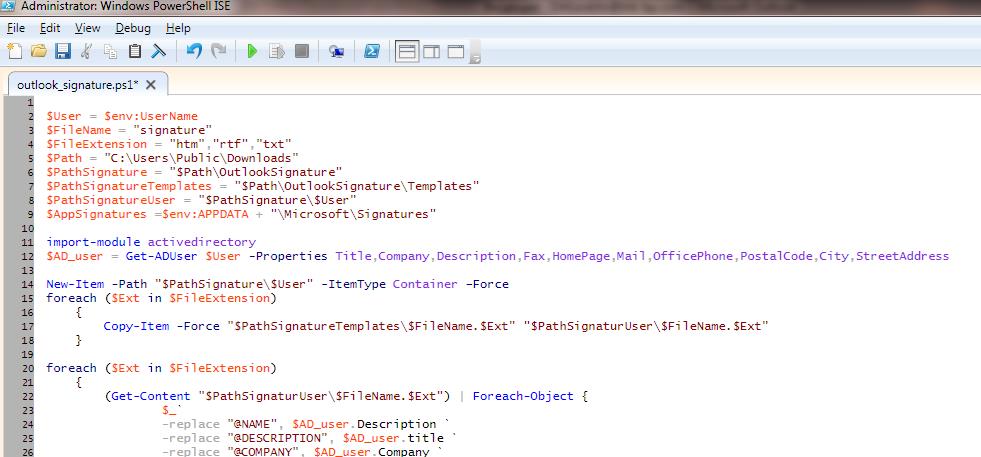Launch PowerShell.exe from the blue console icon
Screen dimensions: 981x457
372,51
